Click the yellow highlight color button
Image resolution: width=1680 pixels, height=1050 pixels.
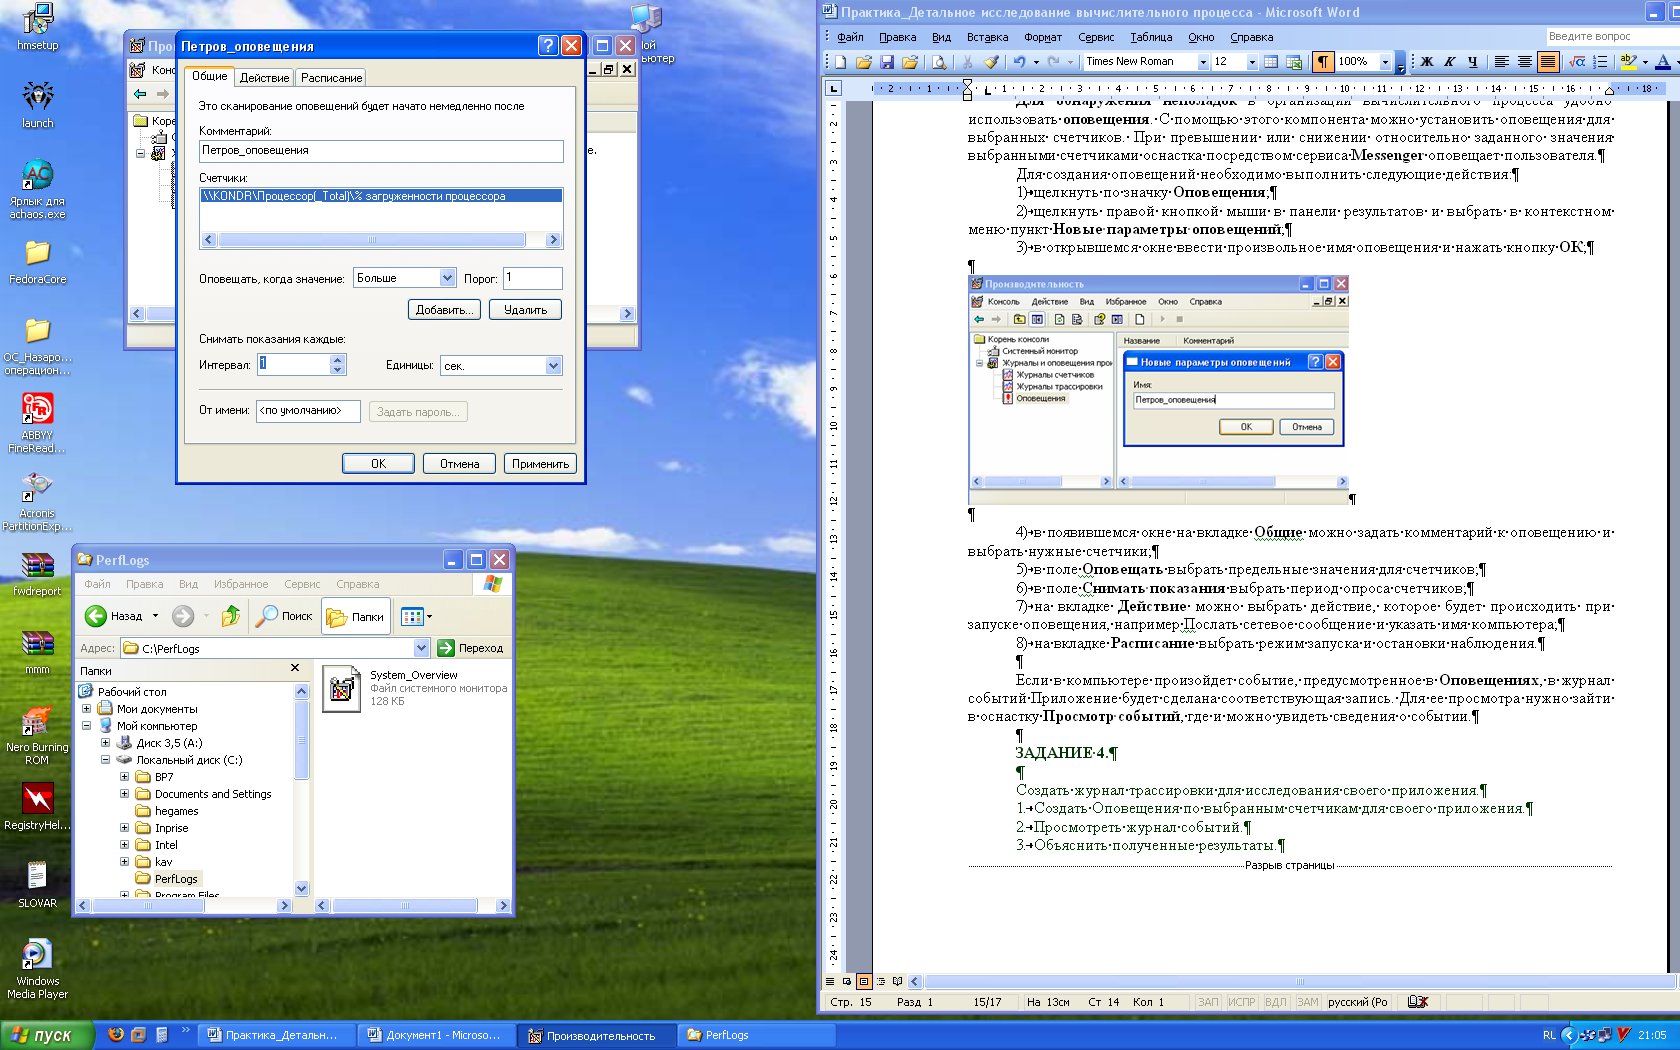(x=1629, y=62)
